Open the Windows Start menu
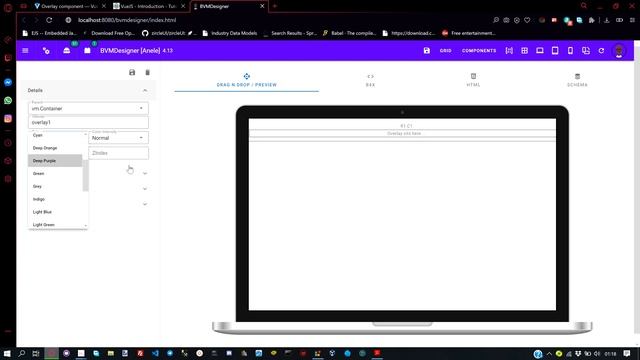Viewport: 640px width, 360px height. [x=7, y=353]
